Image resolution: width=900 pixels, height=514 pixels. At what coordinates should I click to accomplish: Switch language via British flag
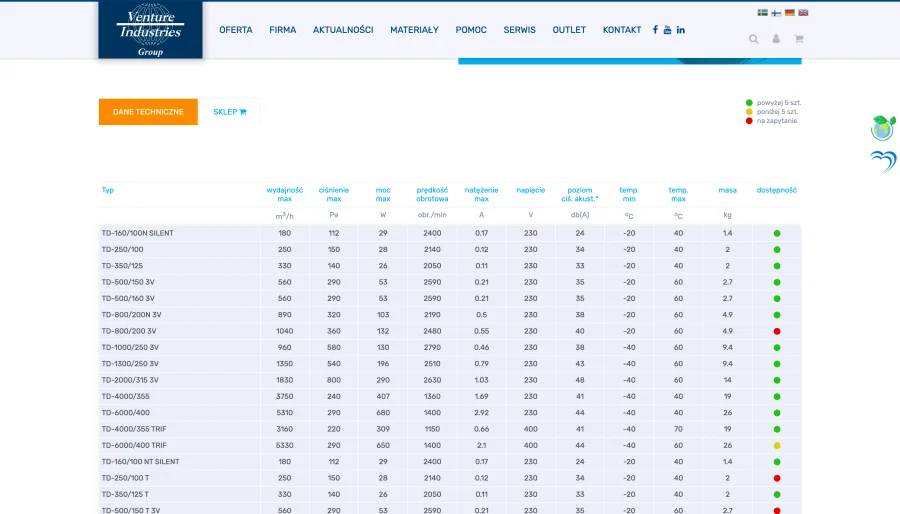click(804, 13)
